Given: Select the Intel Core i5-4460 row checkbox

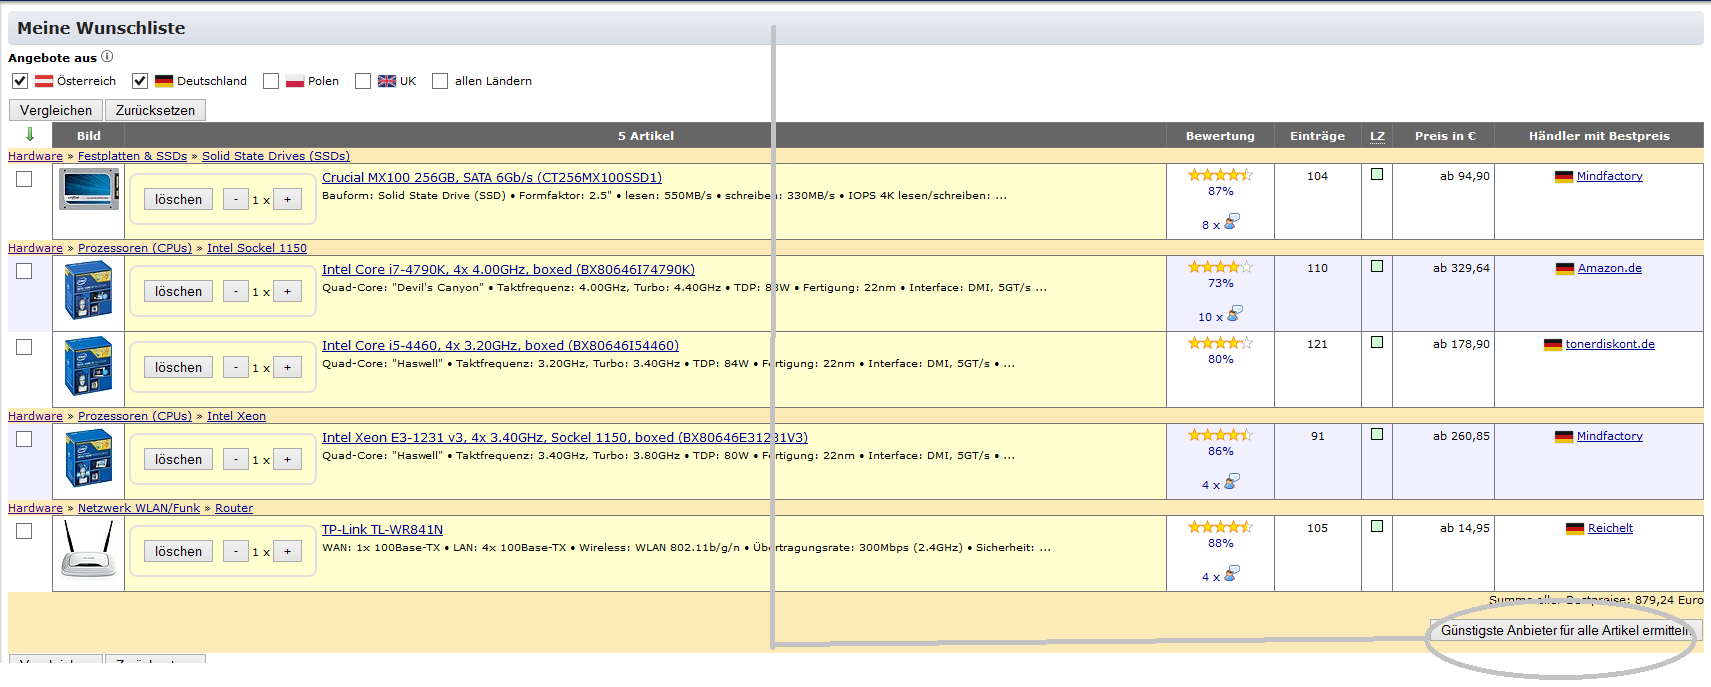Looking at the screenshot, I should (24, 347).
